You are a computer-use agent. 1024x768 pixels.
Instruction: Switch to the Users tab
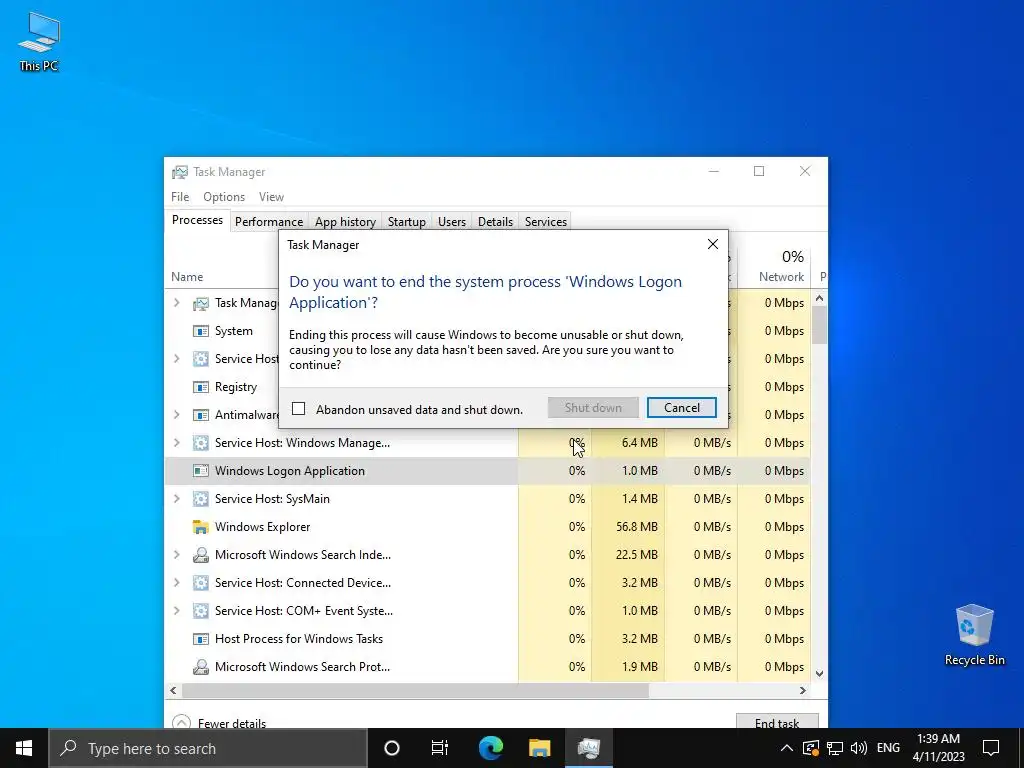point(451,221)
